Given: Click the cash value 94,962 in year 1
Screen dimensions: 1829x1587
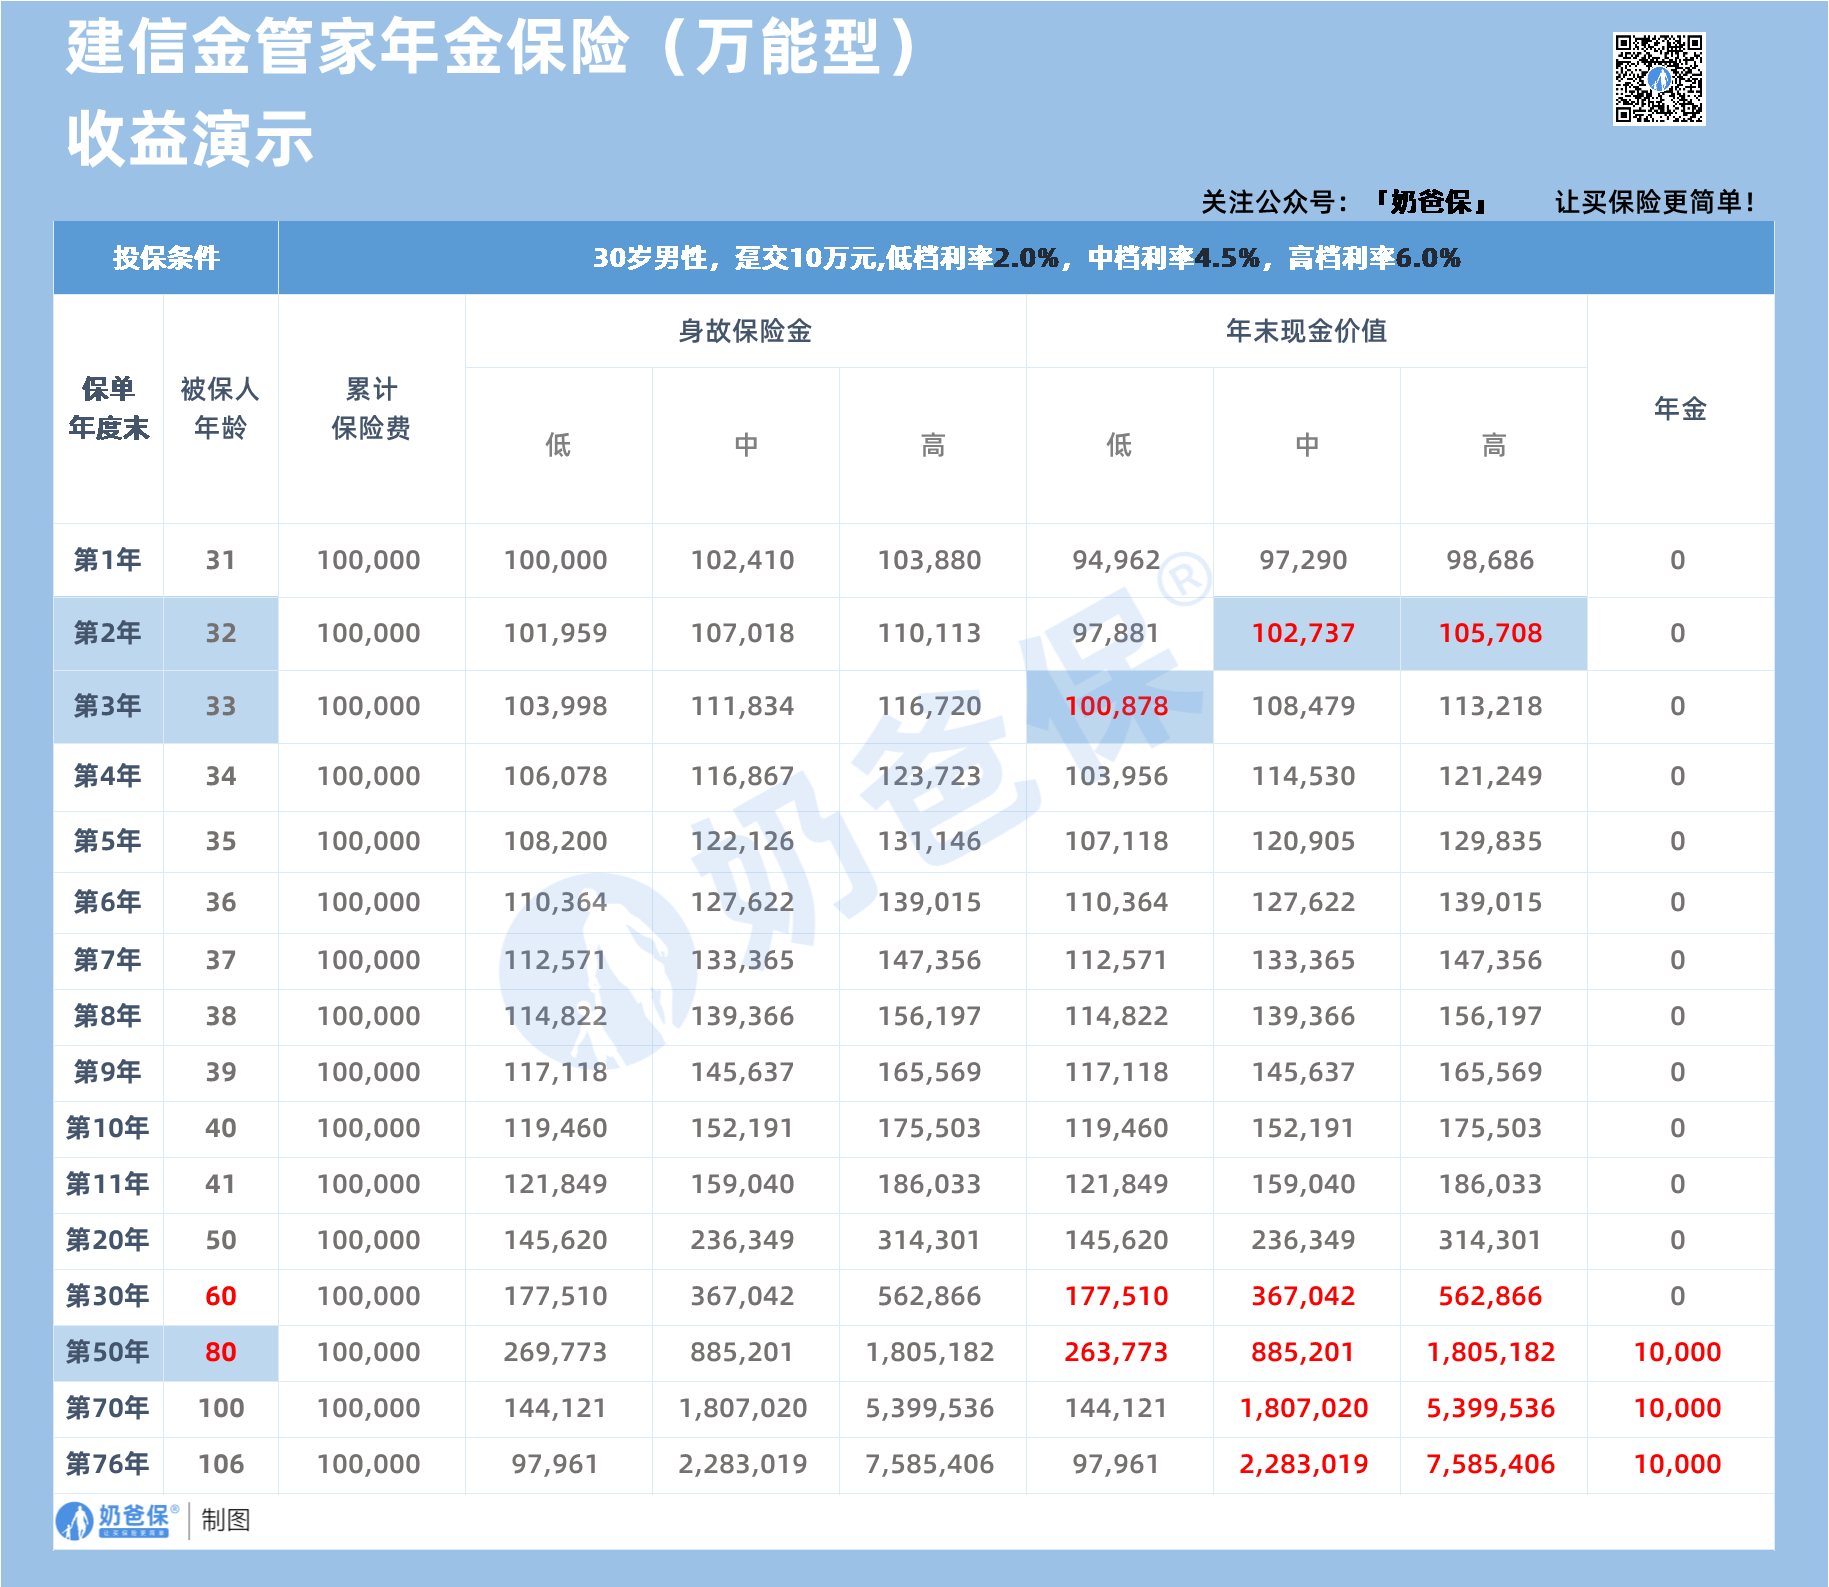Looking at the screenshot, I should pos(1116,560).
